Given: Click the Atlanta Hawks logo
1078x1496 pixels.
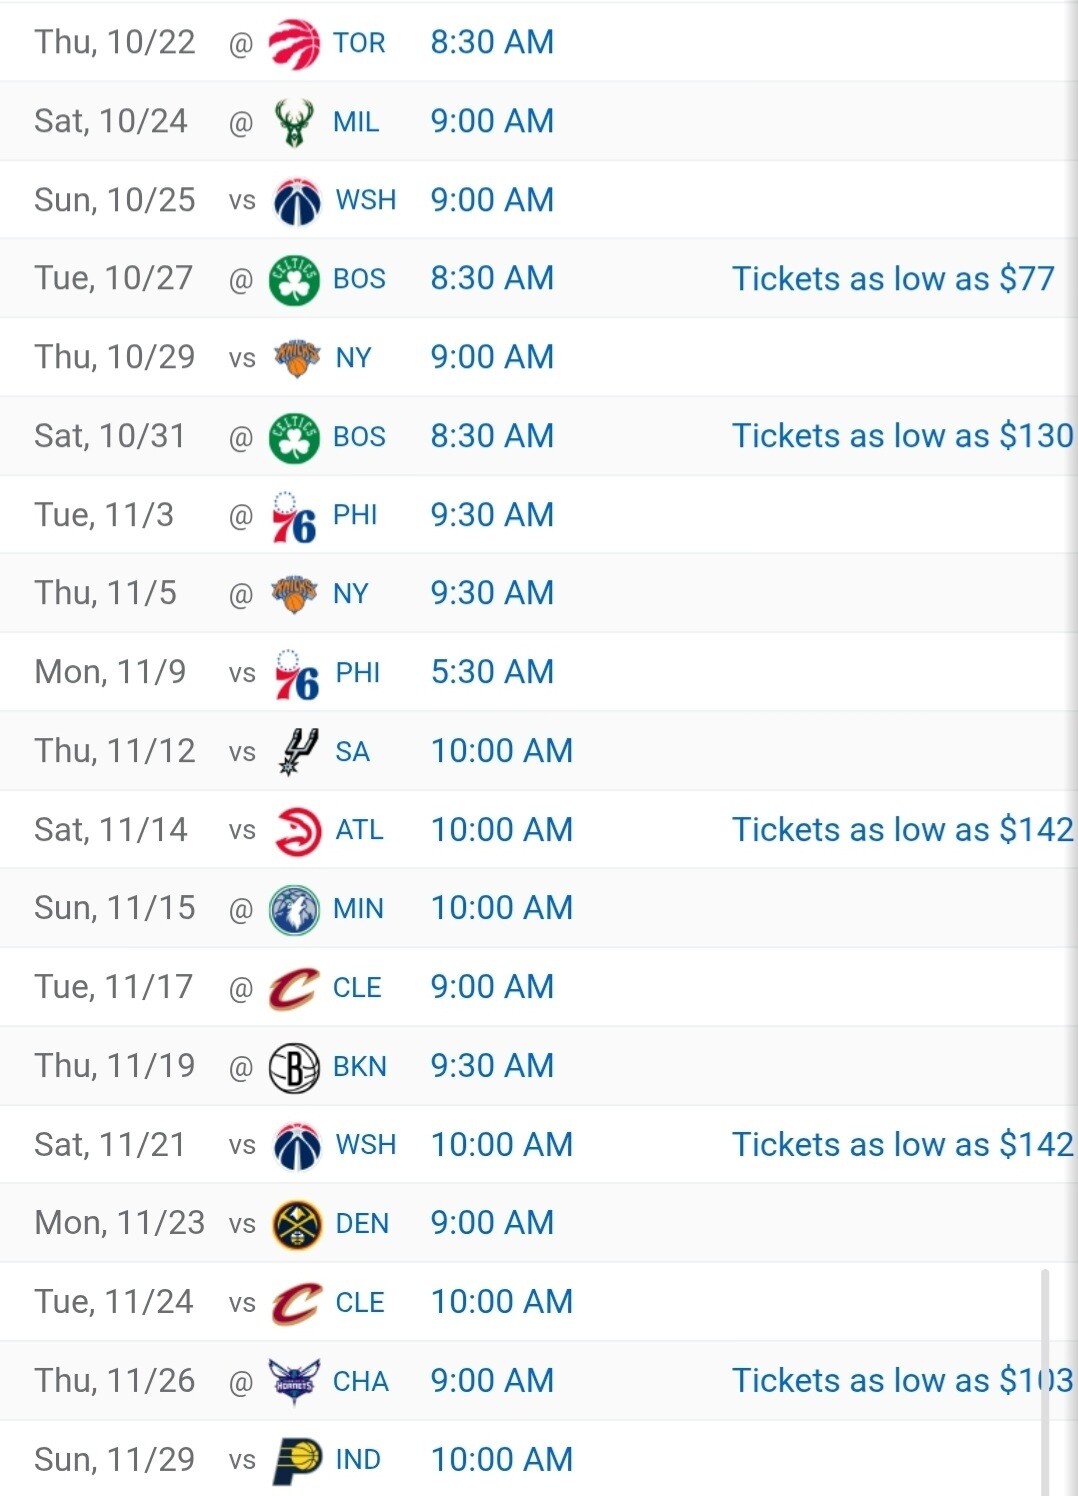Looking at the screenshot, I should [298, 831].
